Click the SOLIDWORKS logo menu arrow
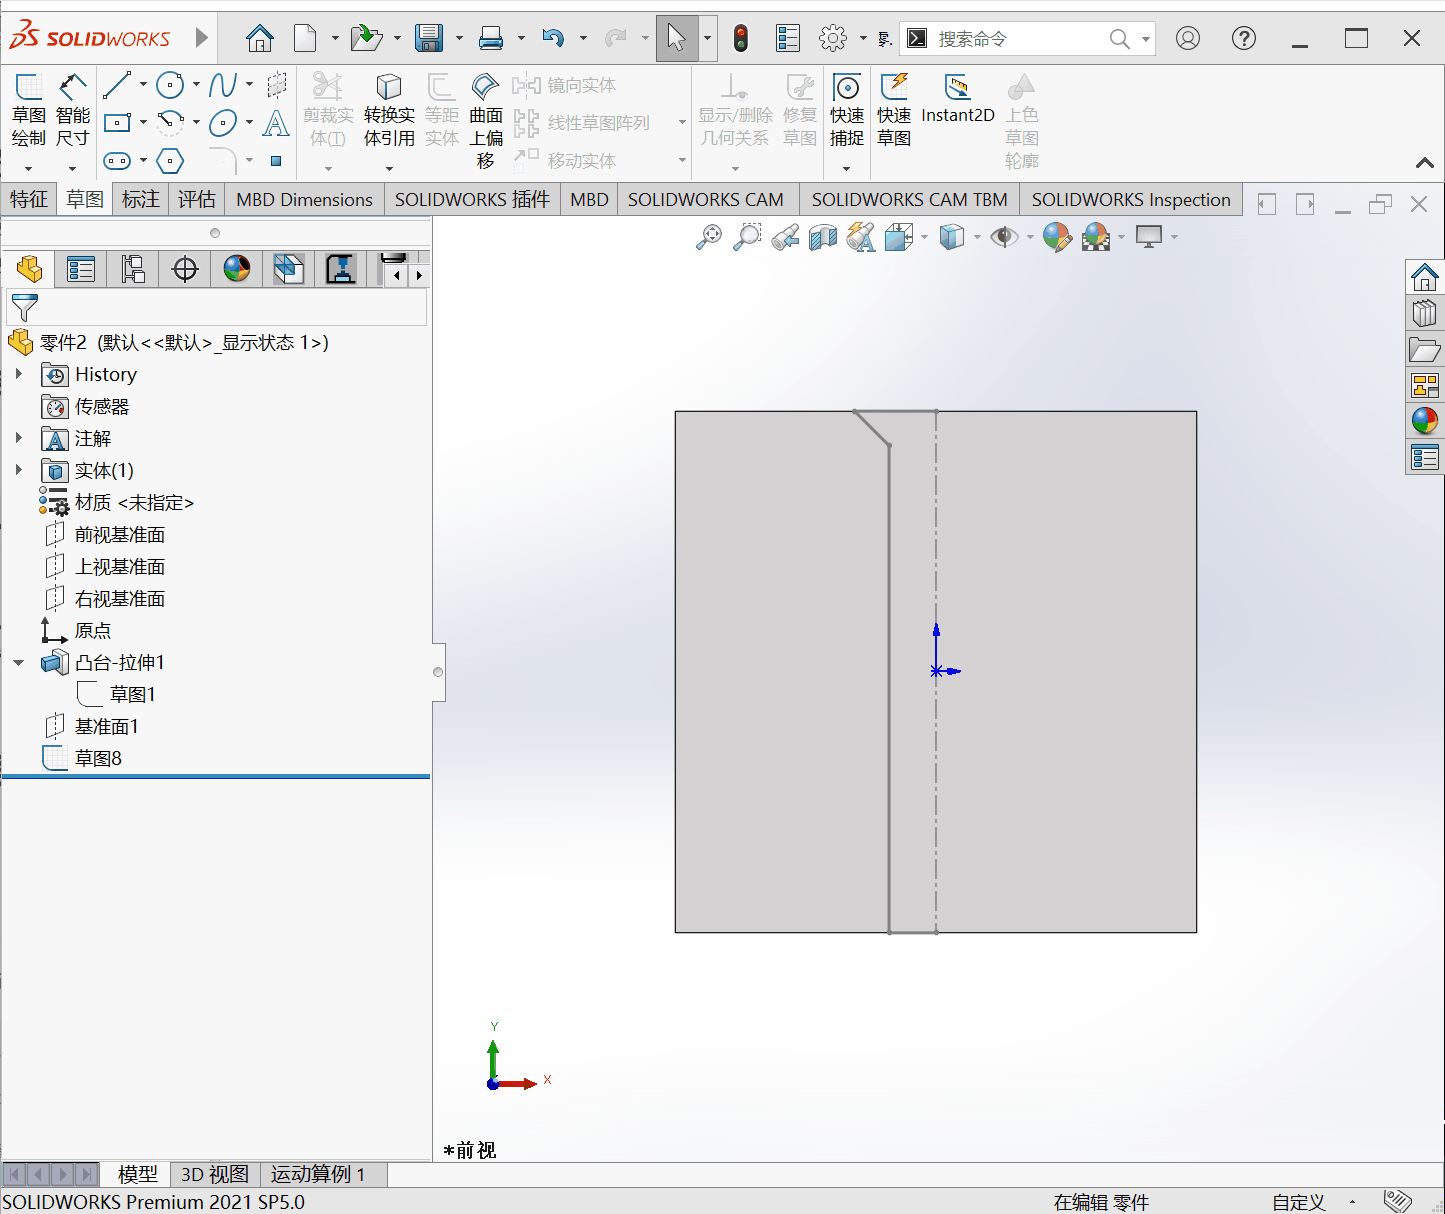 click(x=202, y=38)
